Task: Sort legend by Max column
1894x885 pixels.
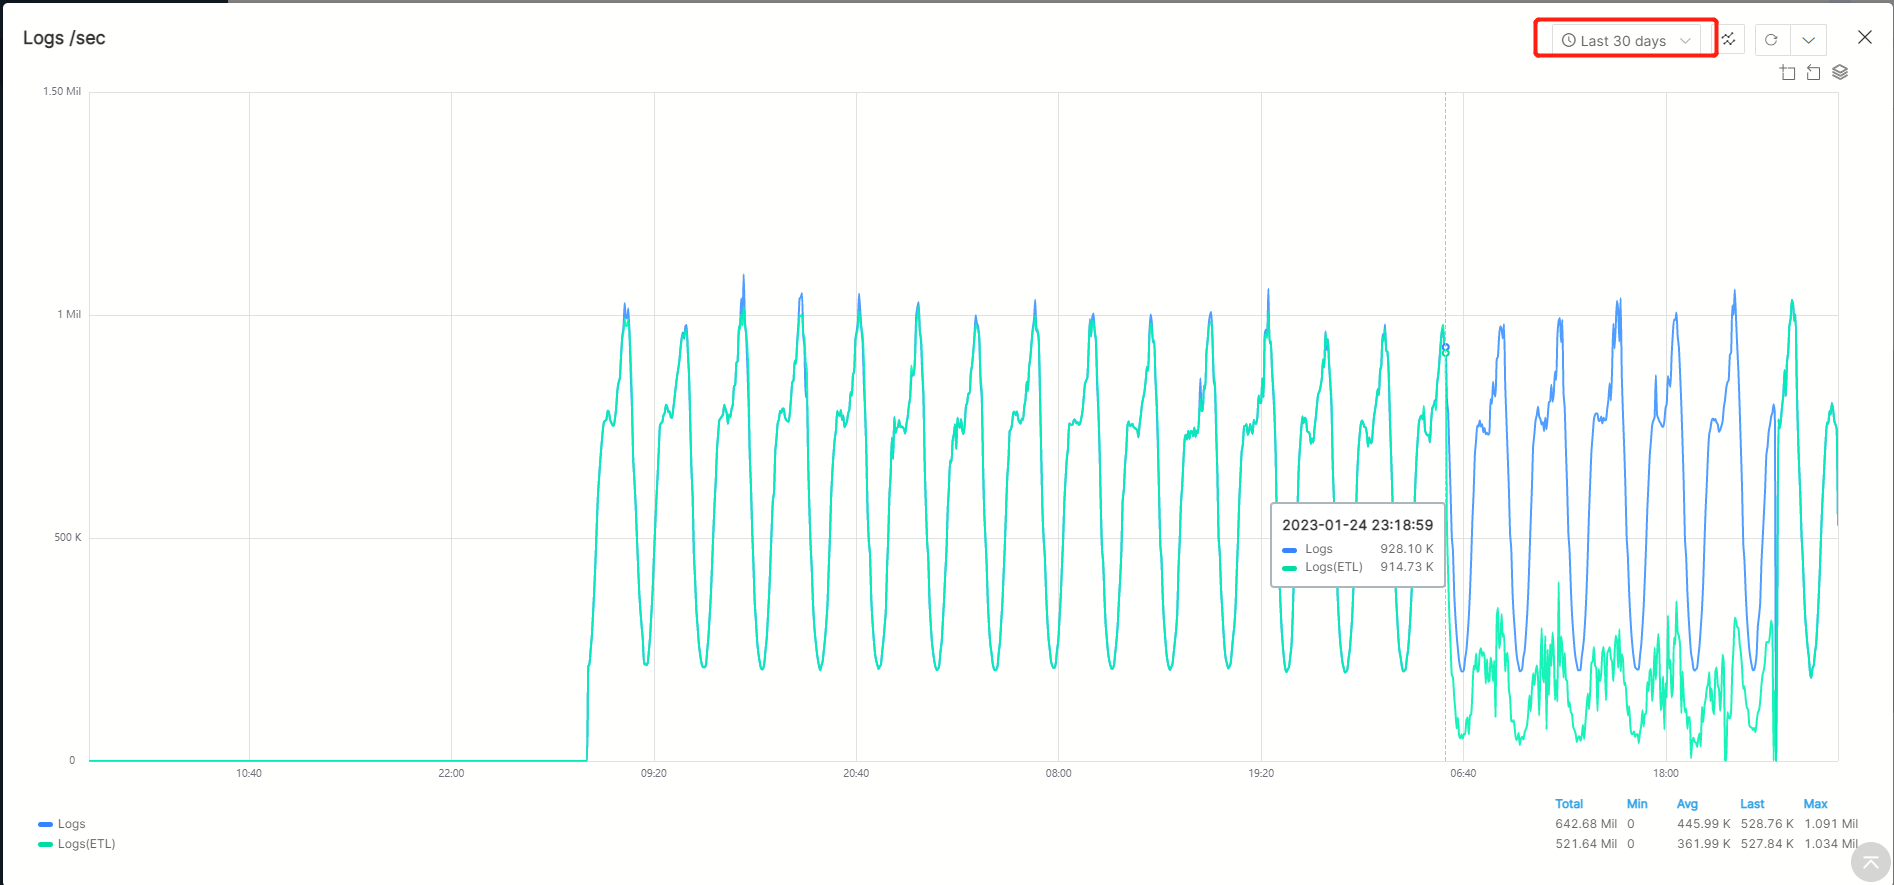Action: 1815,804
